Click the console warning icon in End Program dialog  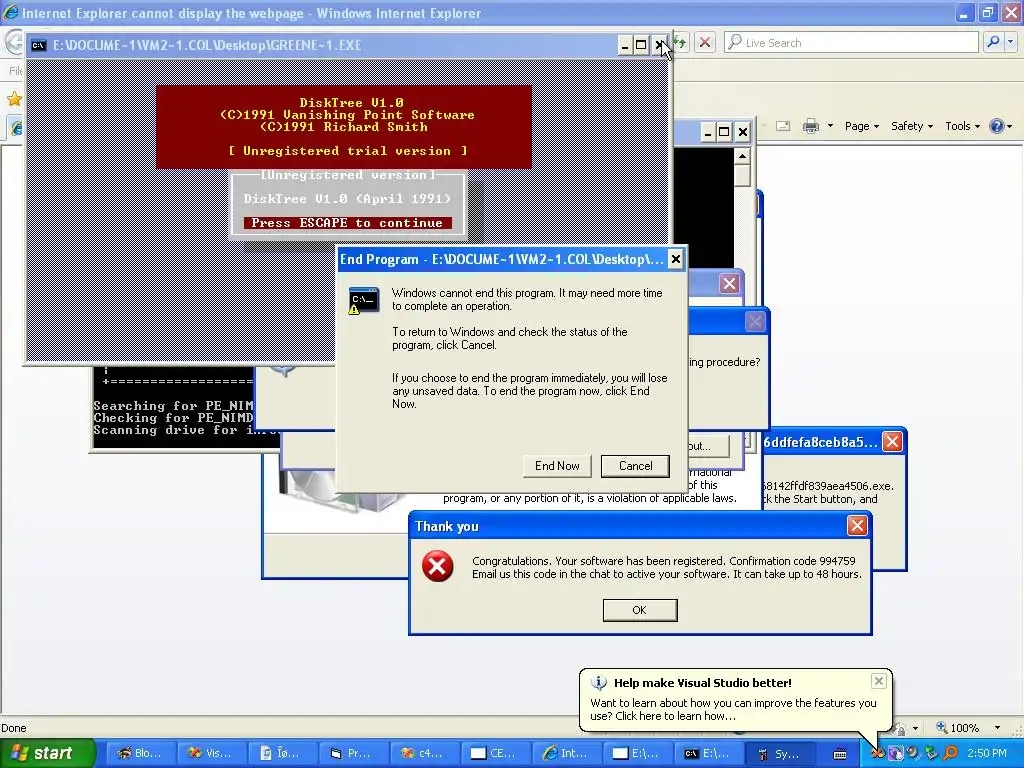point(363,300)
